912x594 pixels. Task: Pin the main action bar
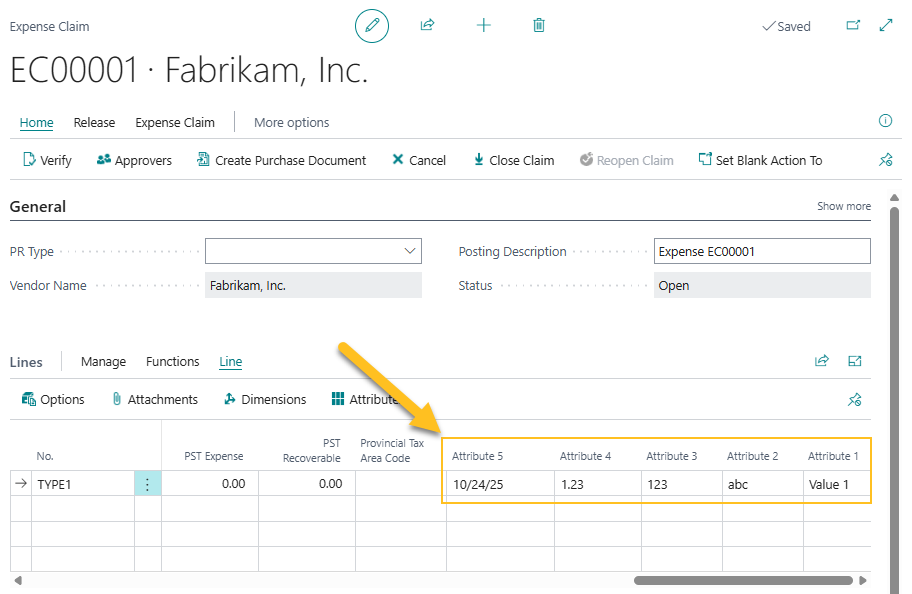click(x=886, y=159)
